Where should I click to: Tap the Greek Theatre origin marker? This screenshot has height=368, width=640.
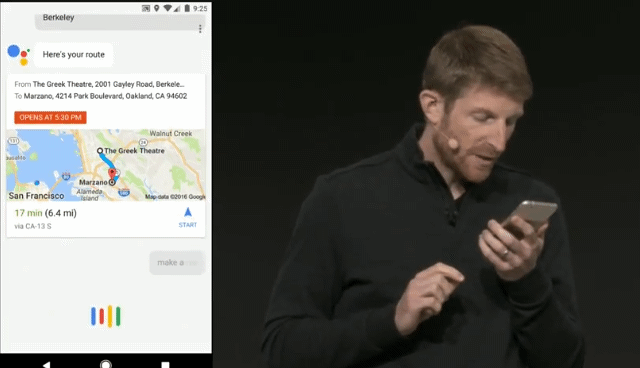coord(100,151)
